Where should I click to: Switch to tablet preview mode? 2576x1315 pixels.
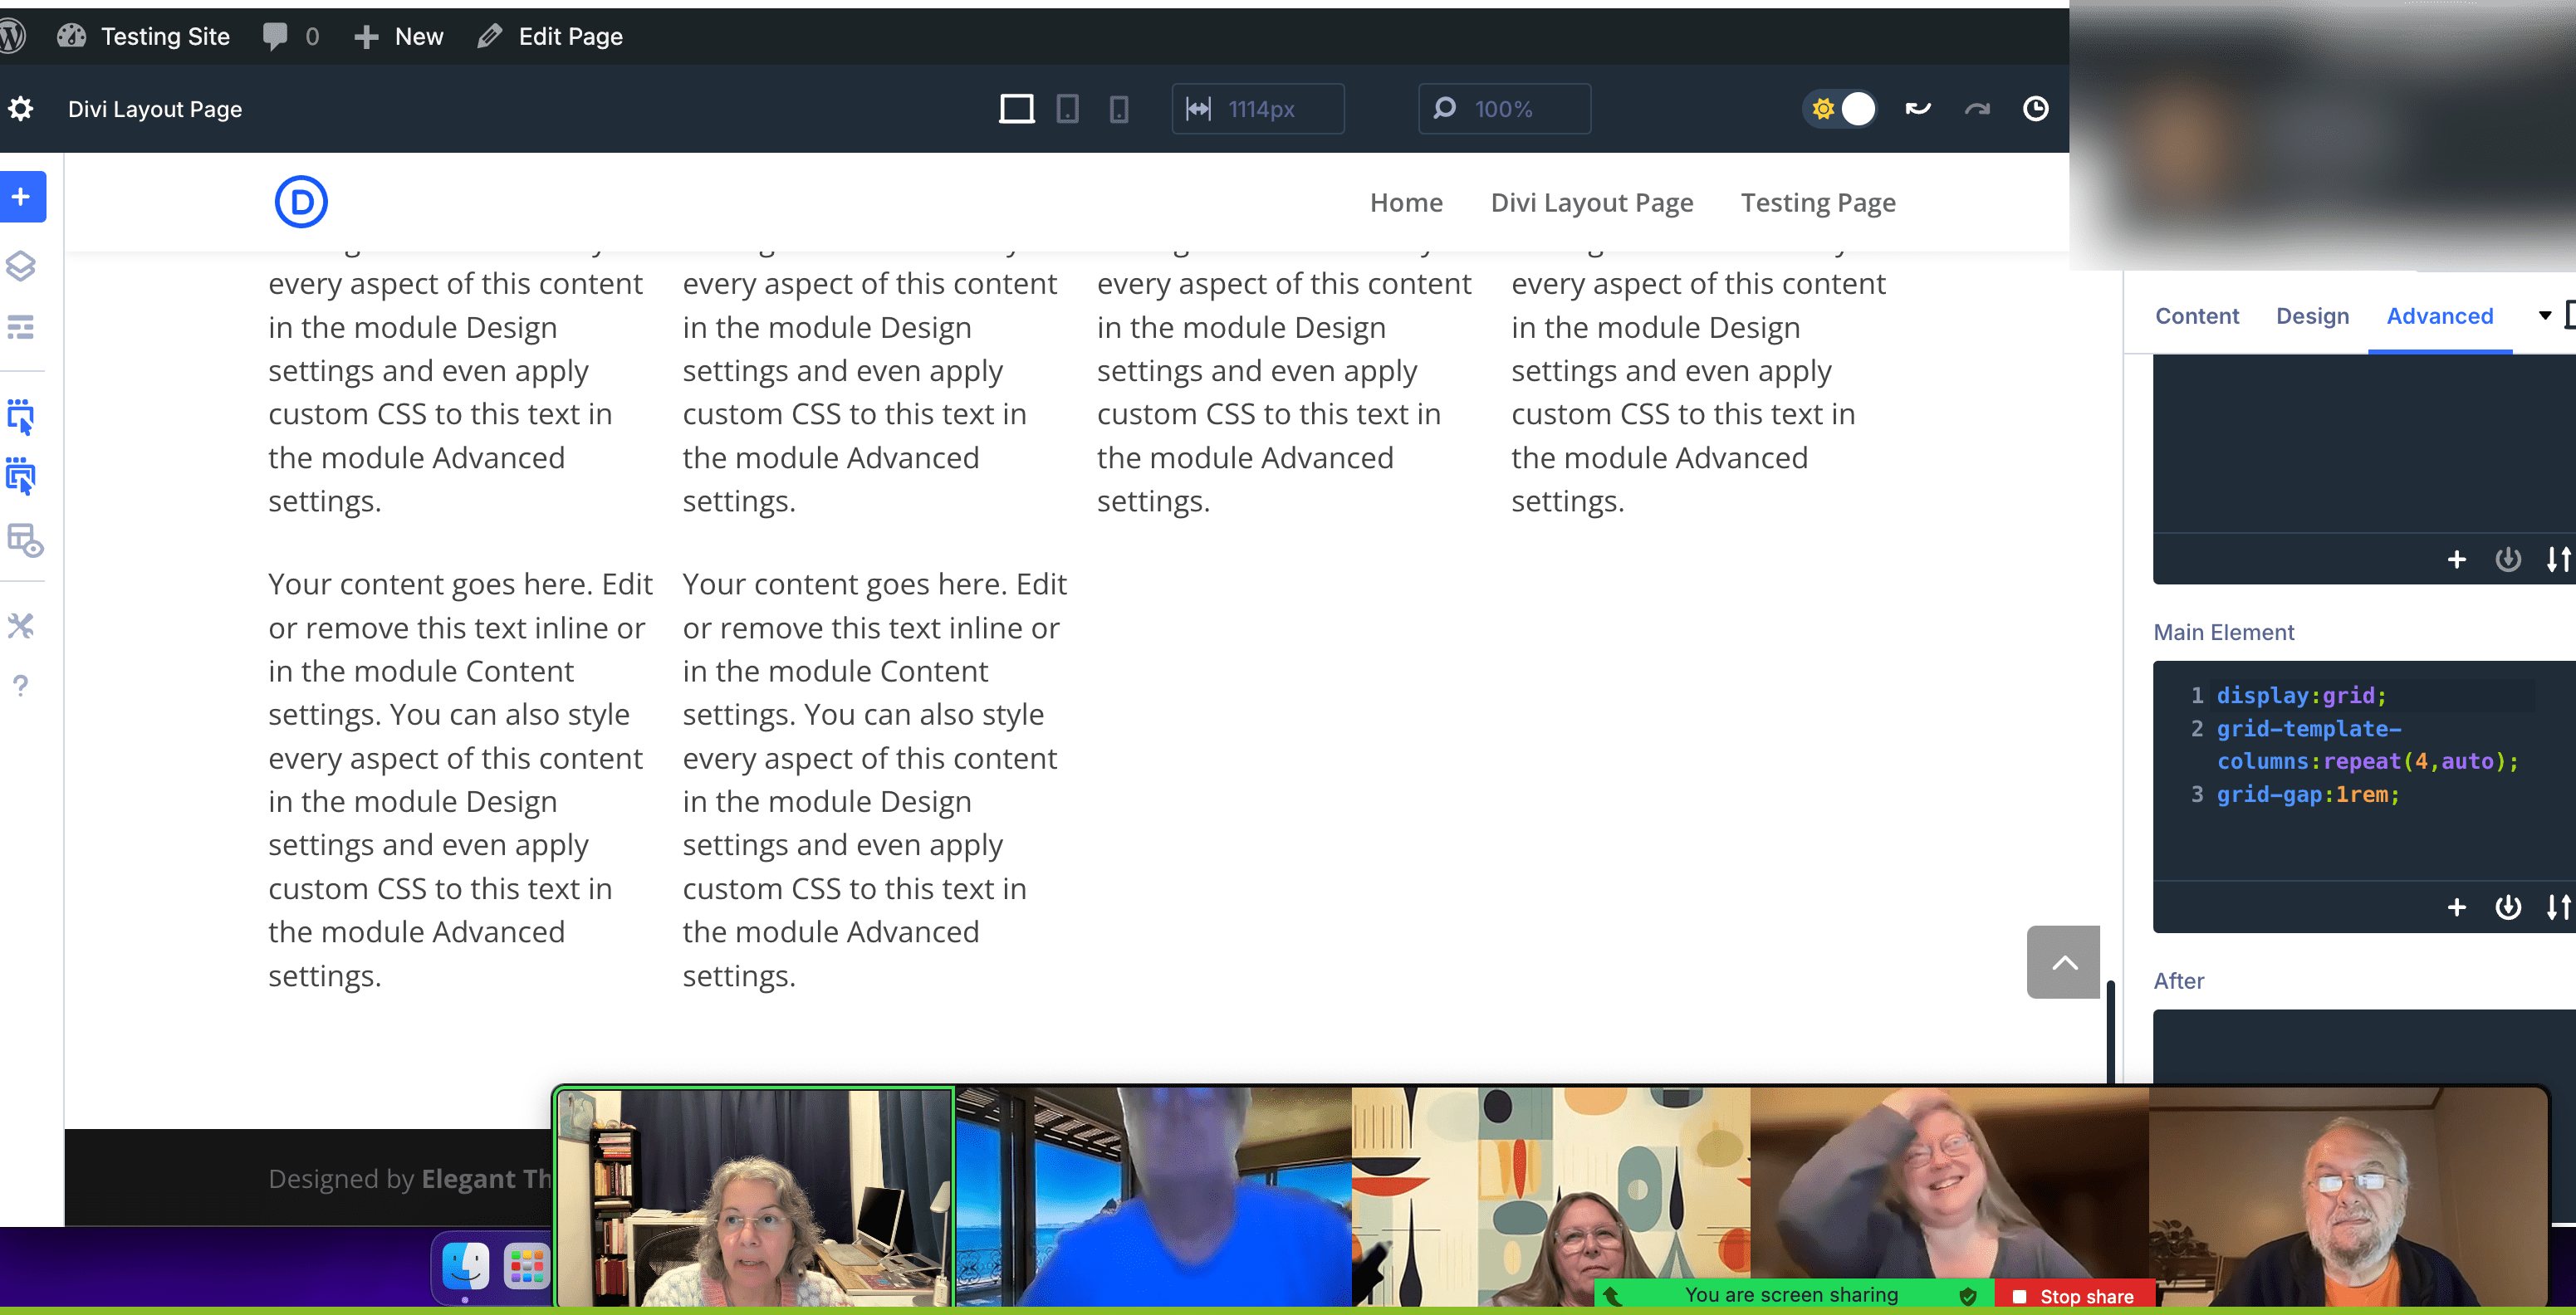tap(1068, 108)
